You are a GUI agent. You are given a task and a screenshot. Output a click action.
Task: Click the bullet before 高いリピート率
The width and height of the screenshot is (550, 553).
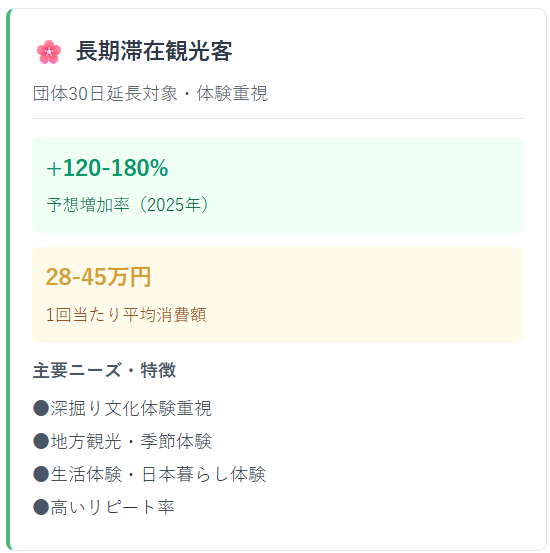click(x=41, y=508)
